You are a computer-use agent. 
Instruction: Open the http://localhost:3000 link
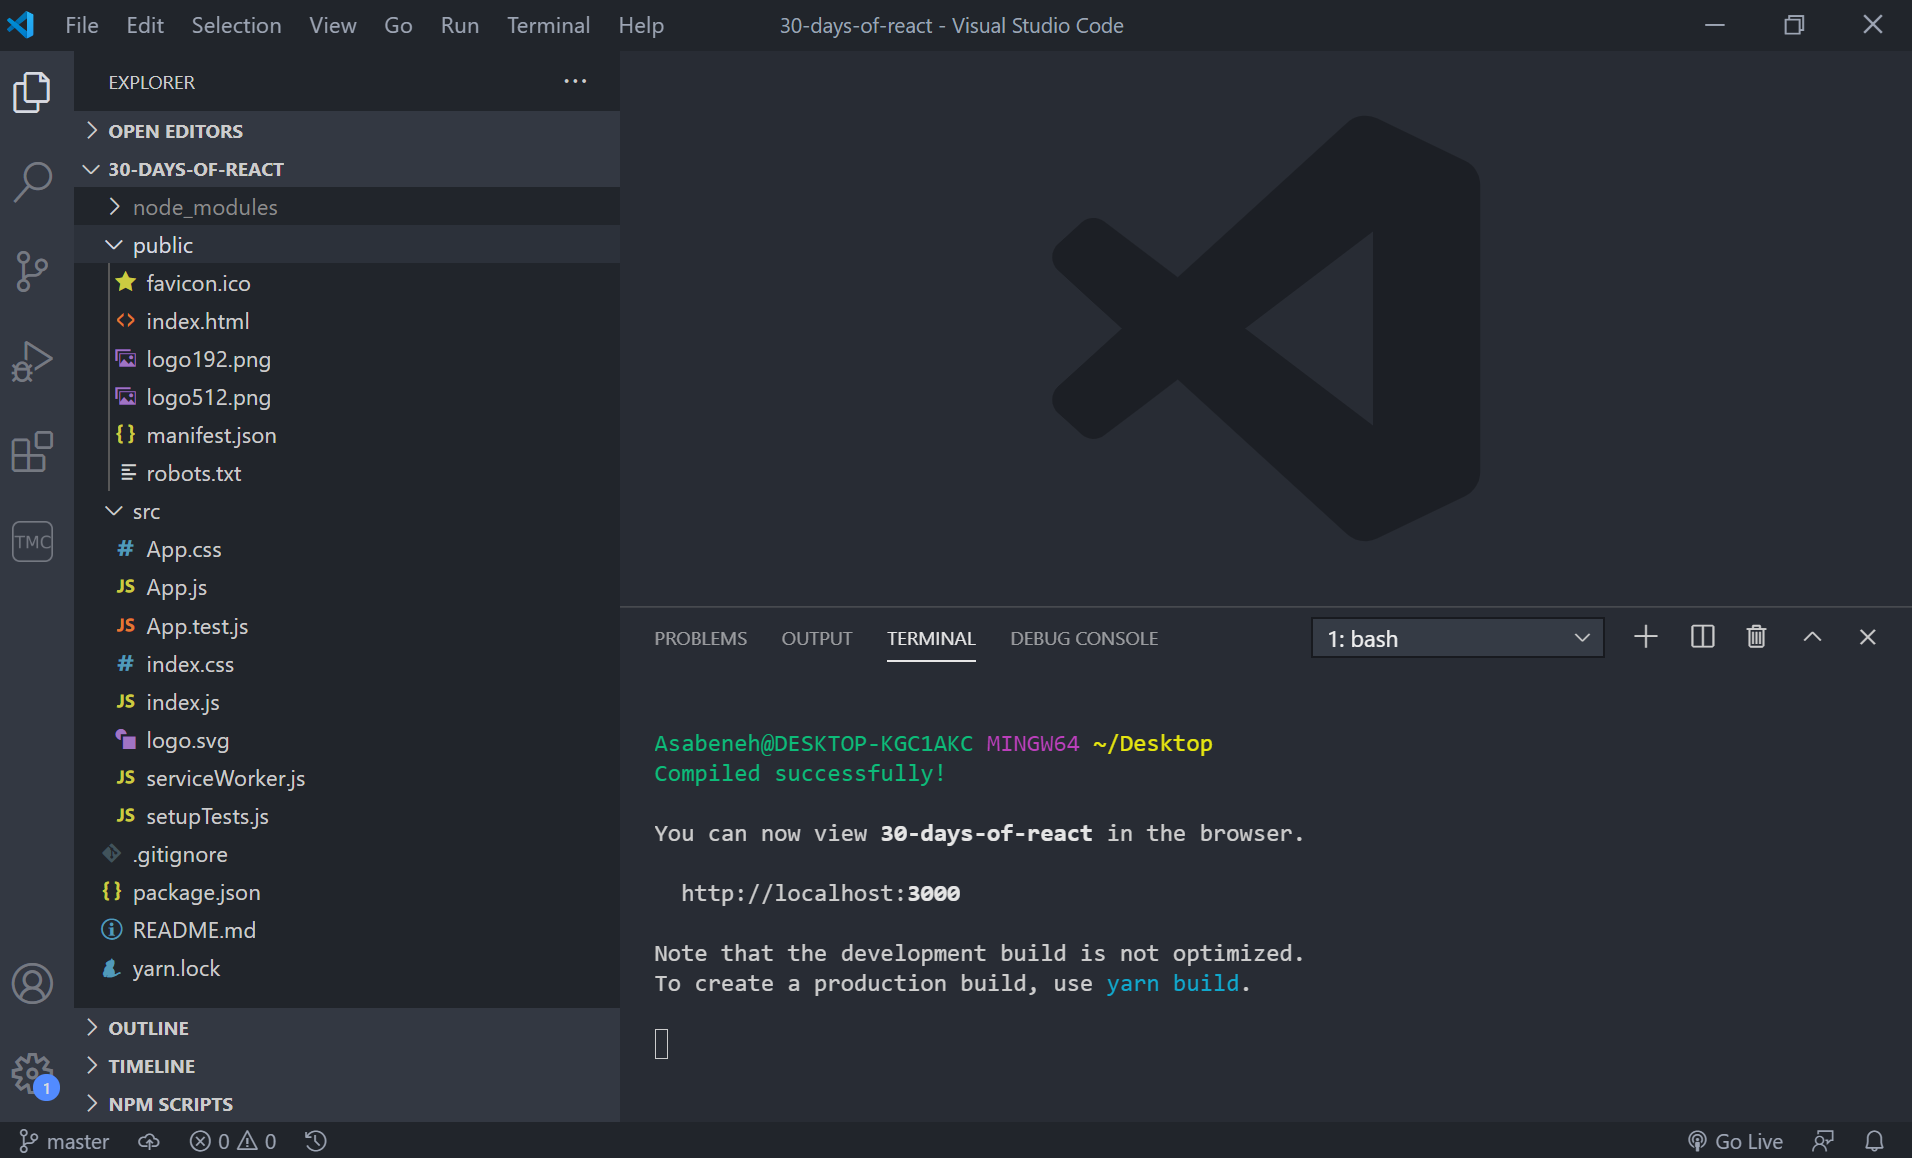(820, 893)
